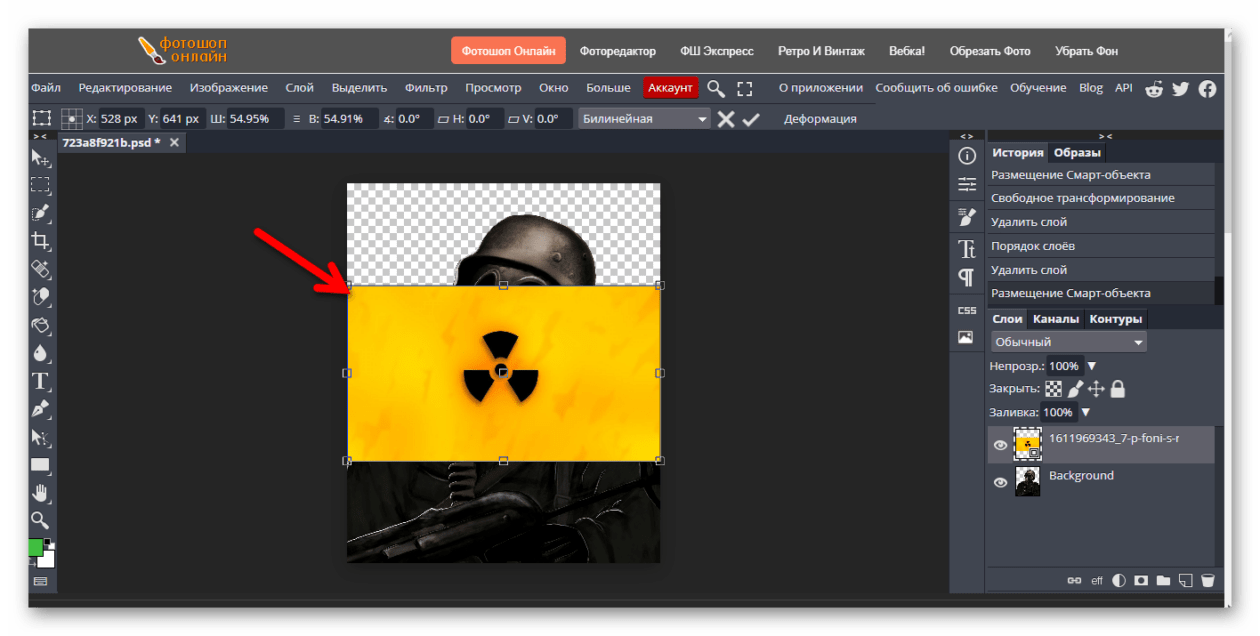Open the Обычный blend mode dropdown
The image size is (1260, 636).
pyautogui.click(x=1068, y=342)
